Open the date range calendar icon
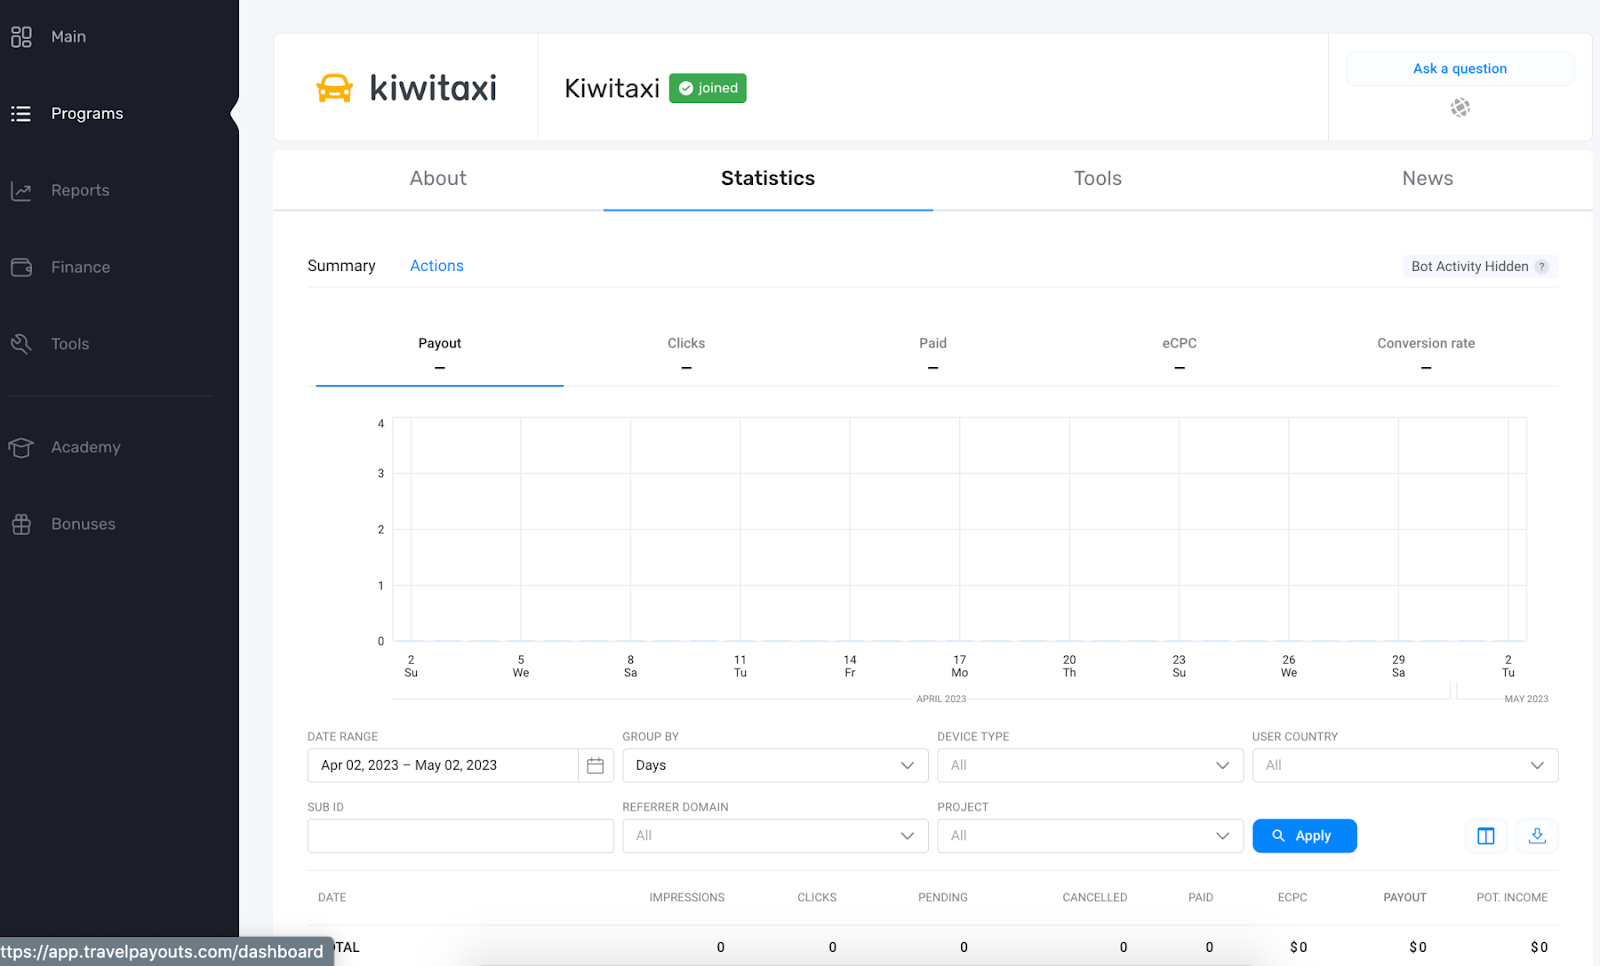Screen dimensions: 1600x966 595,766
